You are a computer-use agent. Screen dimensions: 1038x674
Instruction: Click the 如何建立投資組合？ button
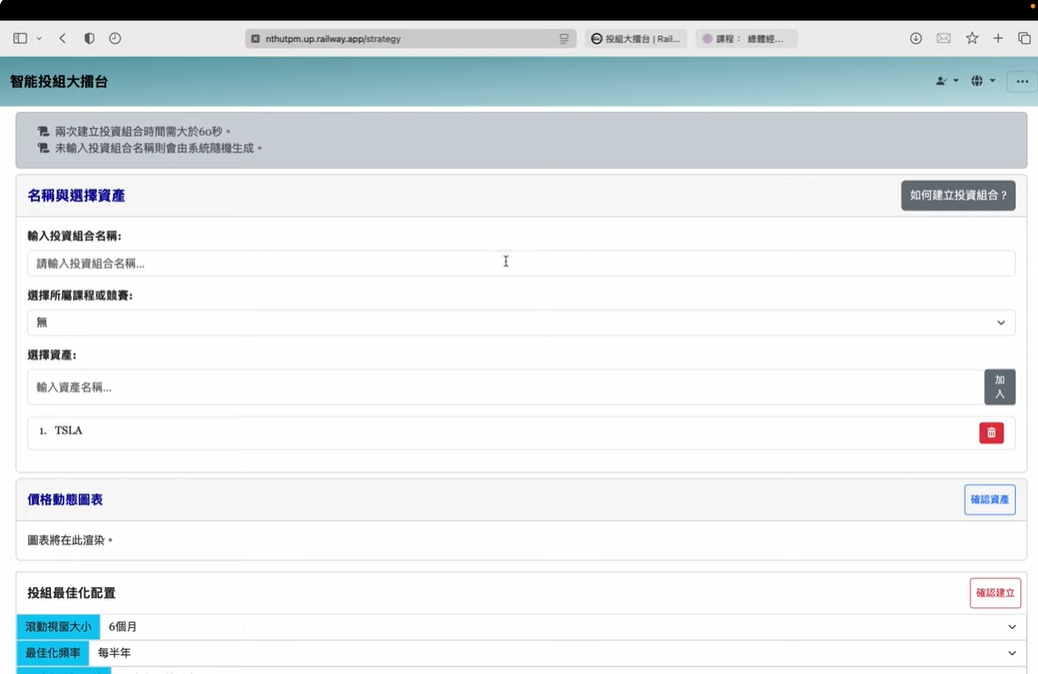coord(957,196)
